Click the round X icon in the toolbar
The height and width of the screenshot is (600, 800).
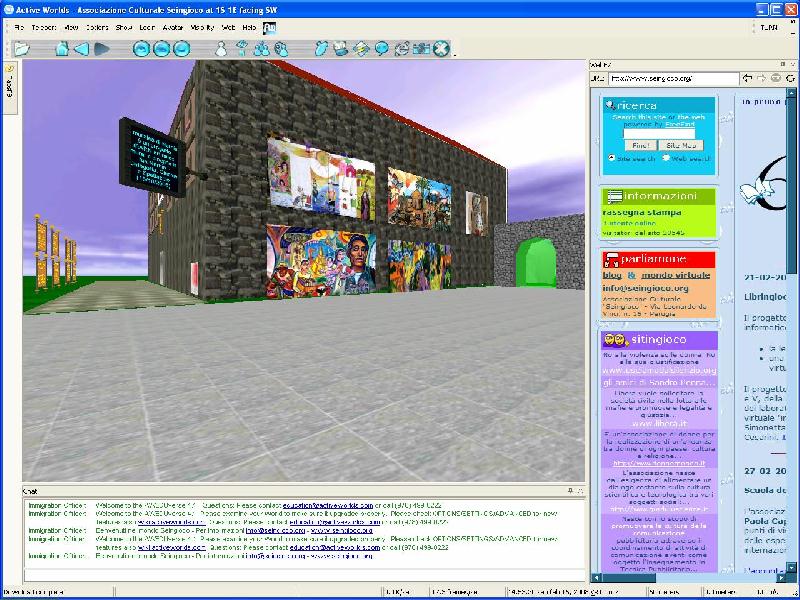441,48
